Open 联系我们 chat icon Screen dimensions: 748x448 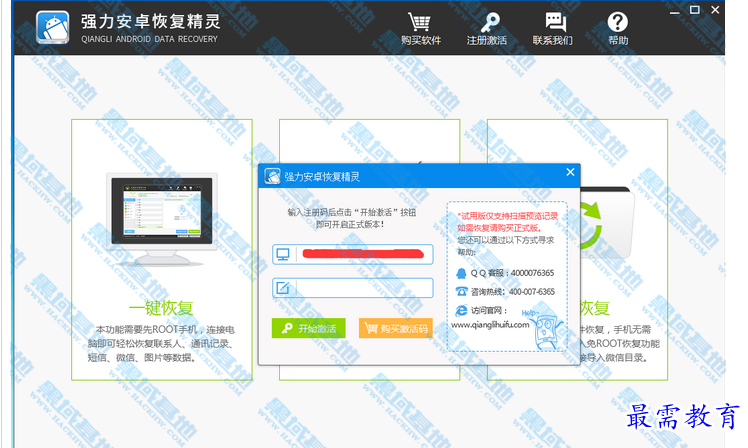555,22
